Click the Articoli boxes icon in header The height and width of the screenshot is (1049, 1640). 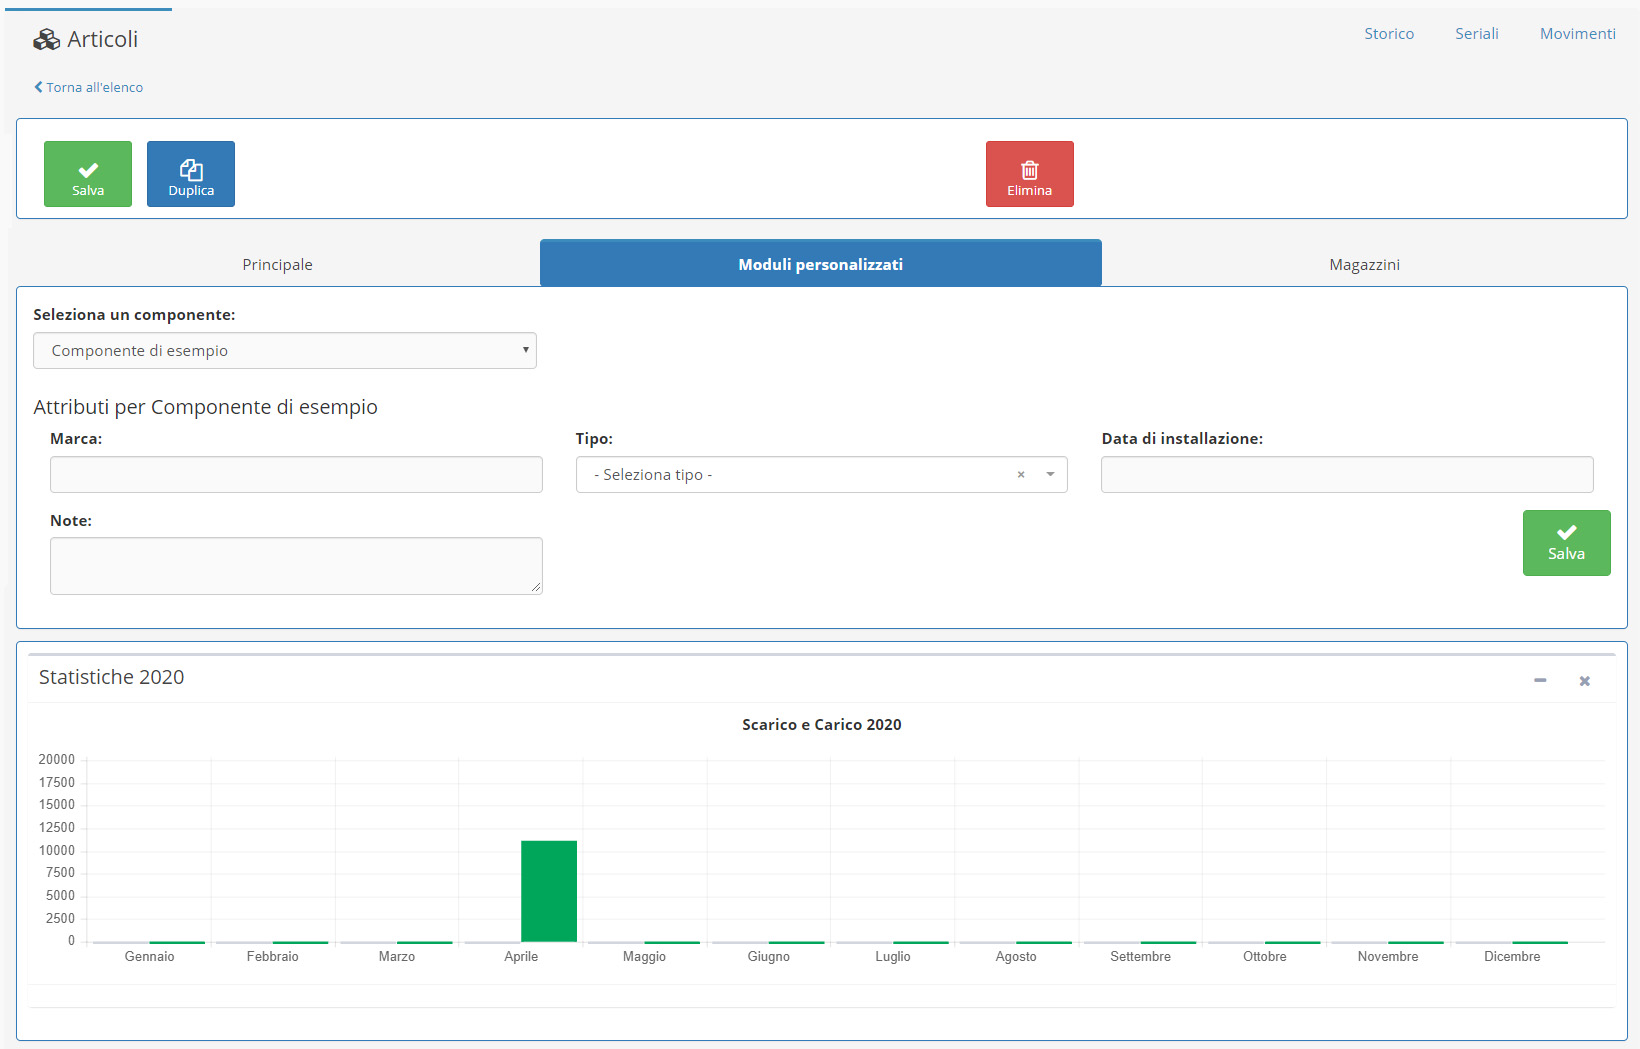[46, 40]
